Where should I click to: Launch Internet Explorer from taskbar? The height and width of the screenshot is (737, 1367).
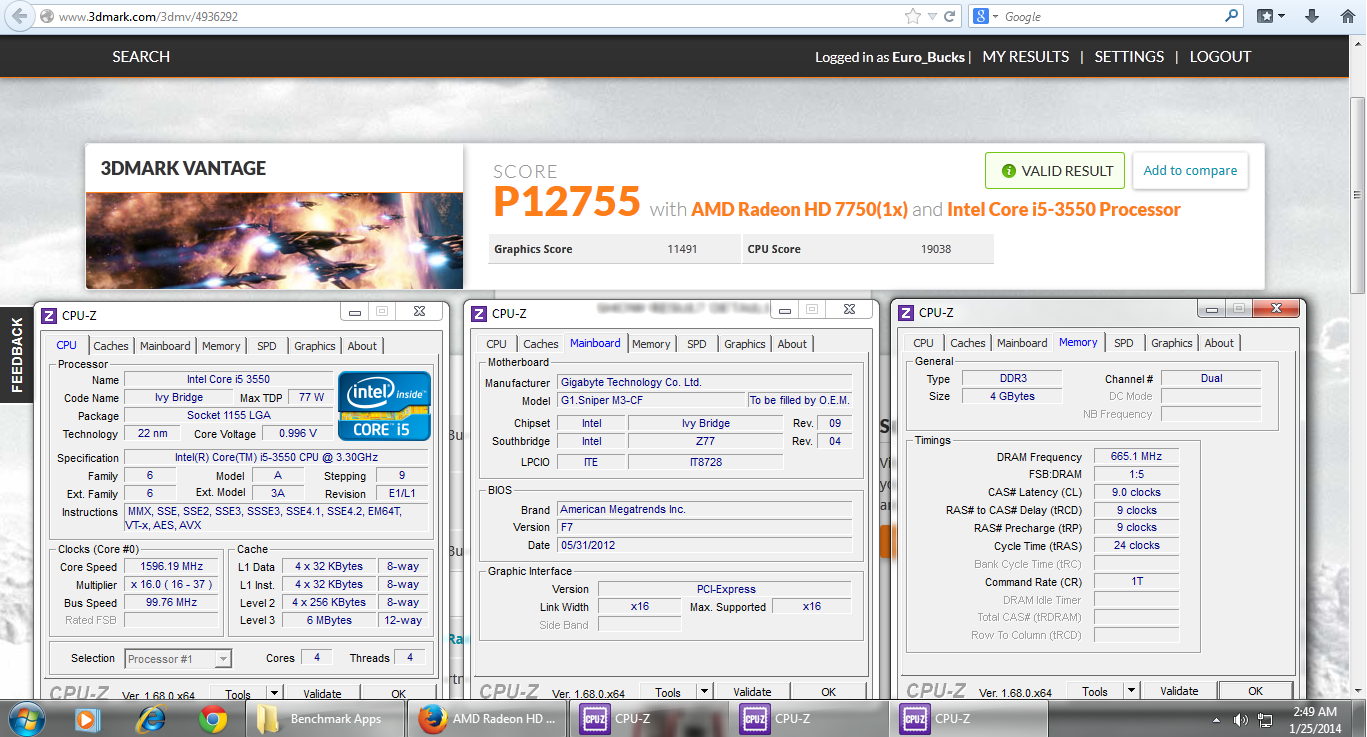tap(150, 719)
